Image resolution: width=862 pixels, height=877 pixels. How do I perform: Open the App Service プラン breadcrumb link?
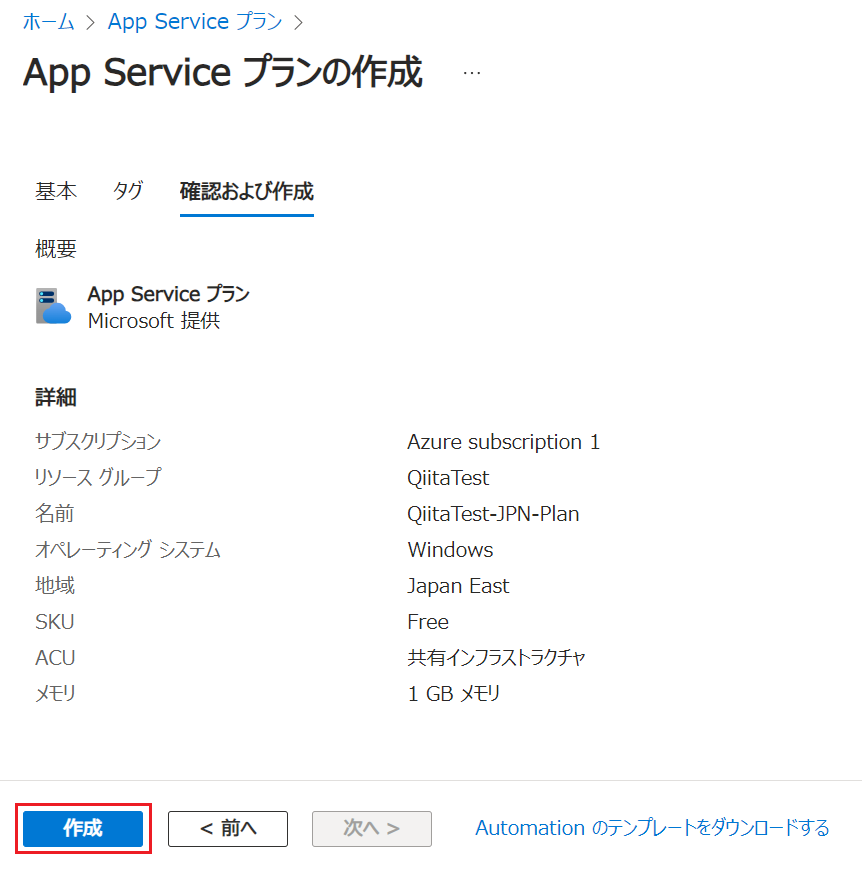click(x=195, y=22)
